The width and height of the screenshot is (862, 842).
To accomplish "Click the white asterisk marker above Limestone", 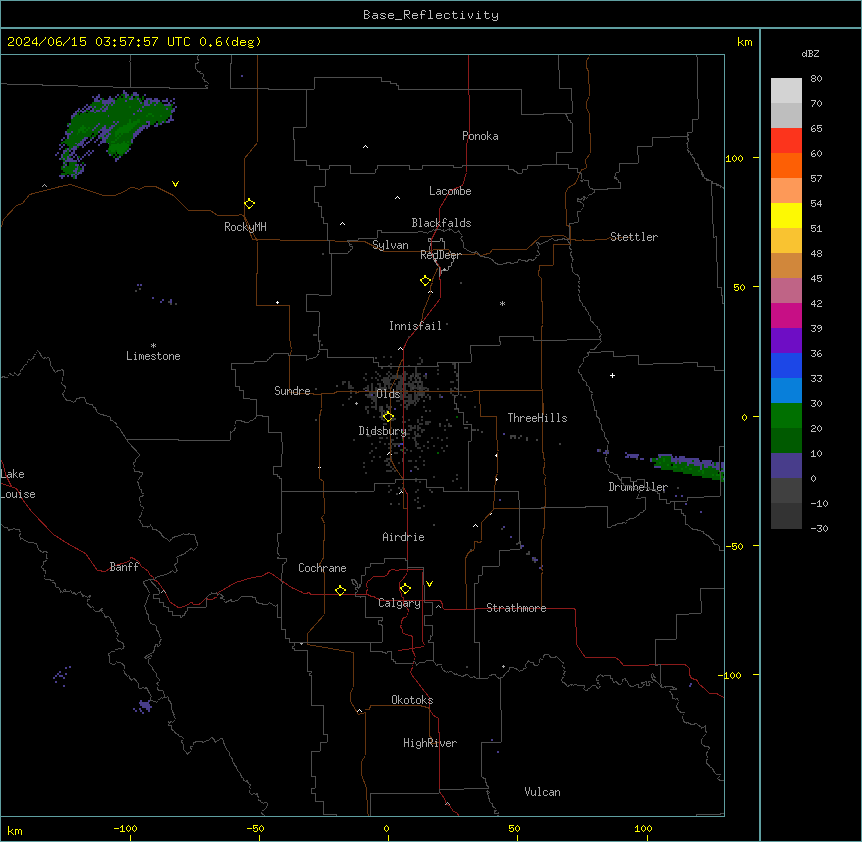I will [x=153, y=346].
